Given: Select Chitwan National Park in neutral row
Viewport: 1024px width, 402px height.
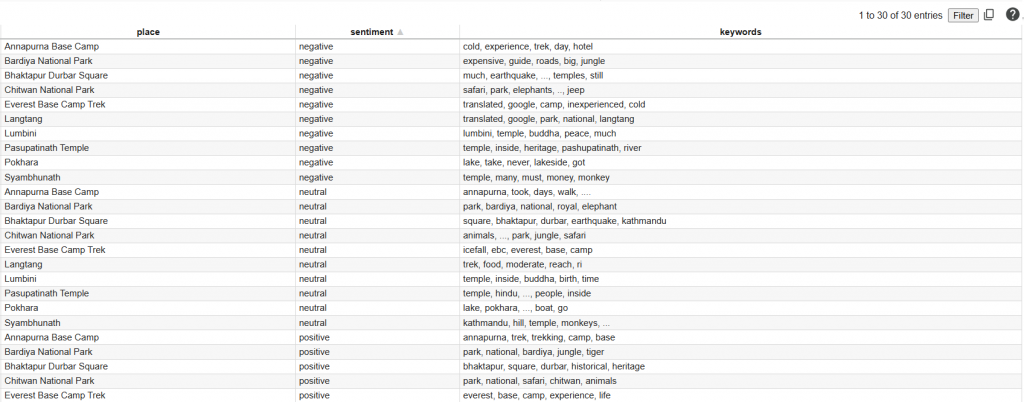Looking at the screenshot, I should point(50,236).
